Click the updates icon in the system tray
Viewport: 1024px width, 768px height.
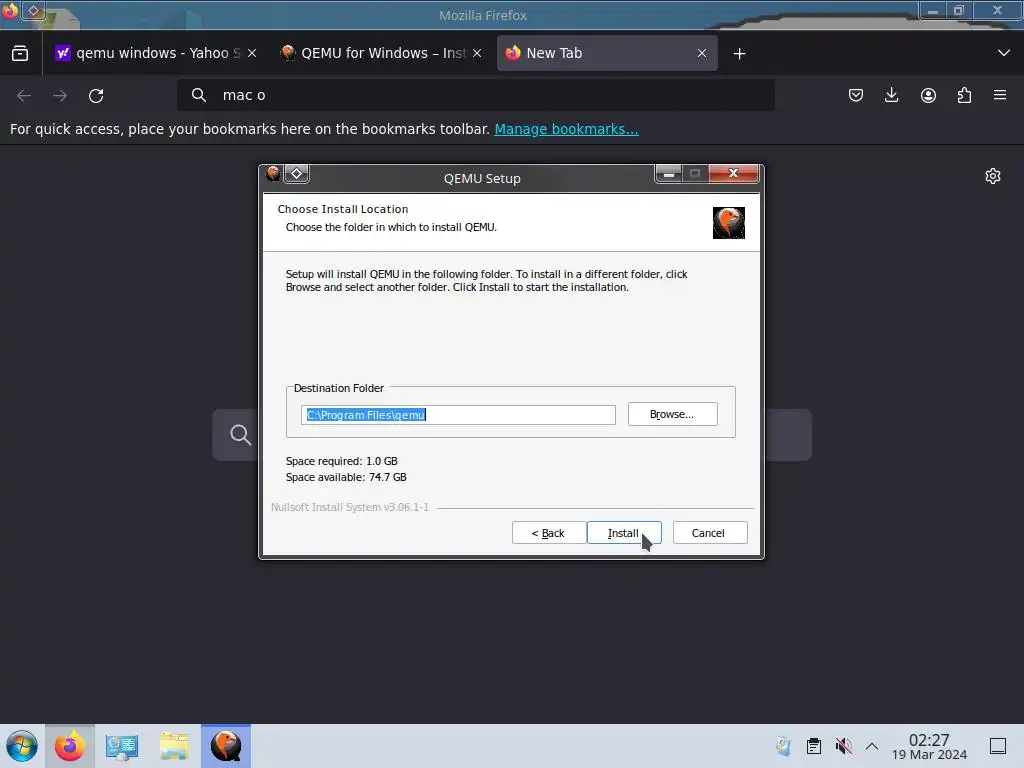click(x=783, y=746)
